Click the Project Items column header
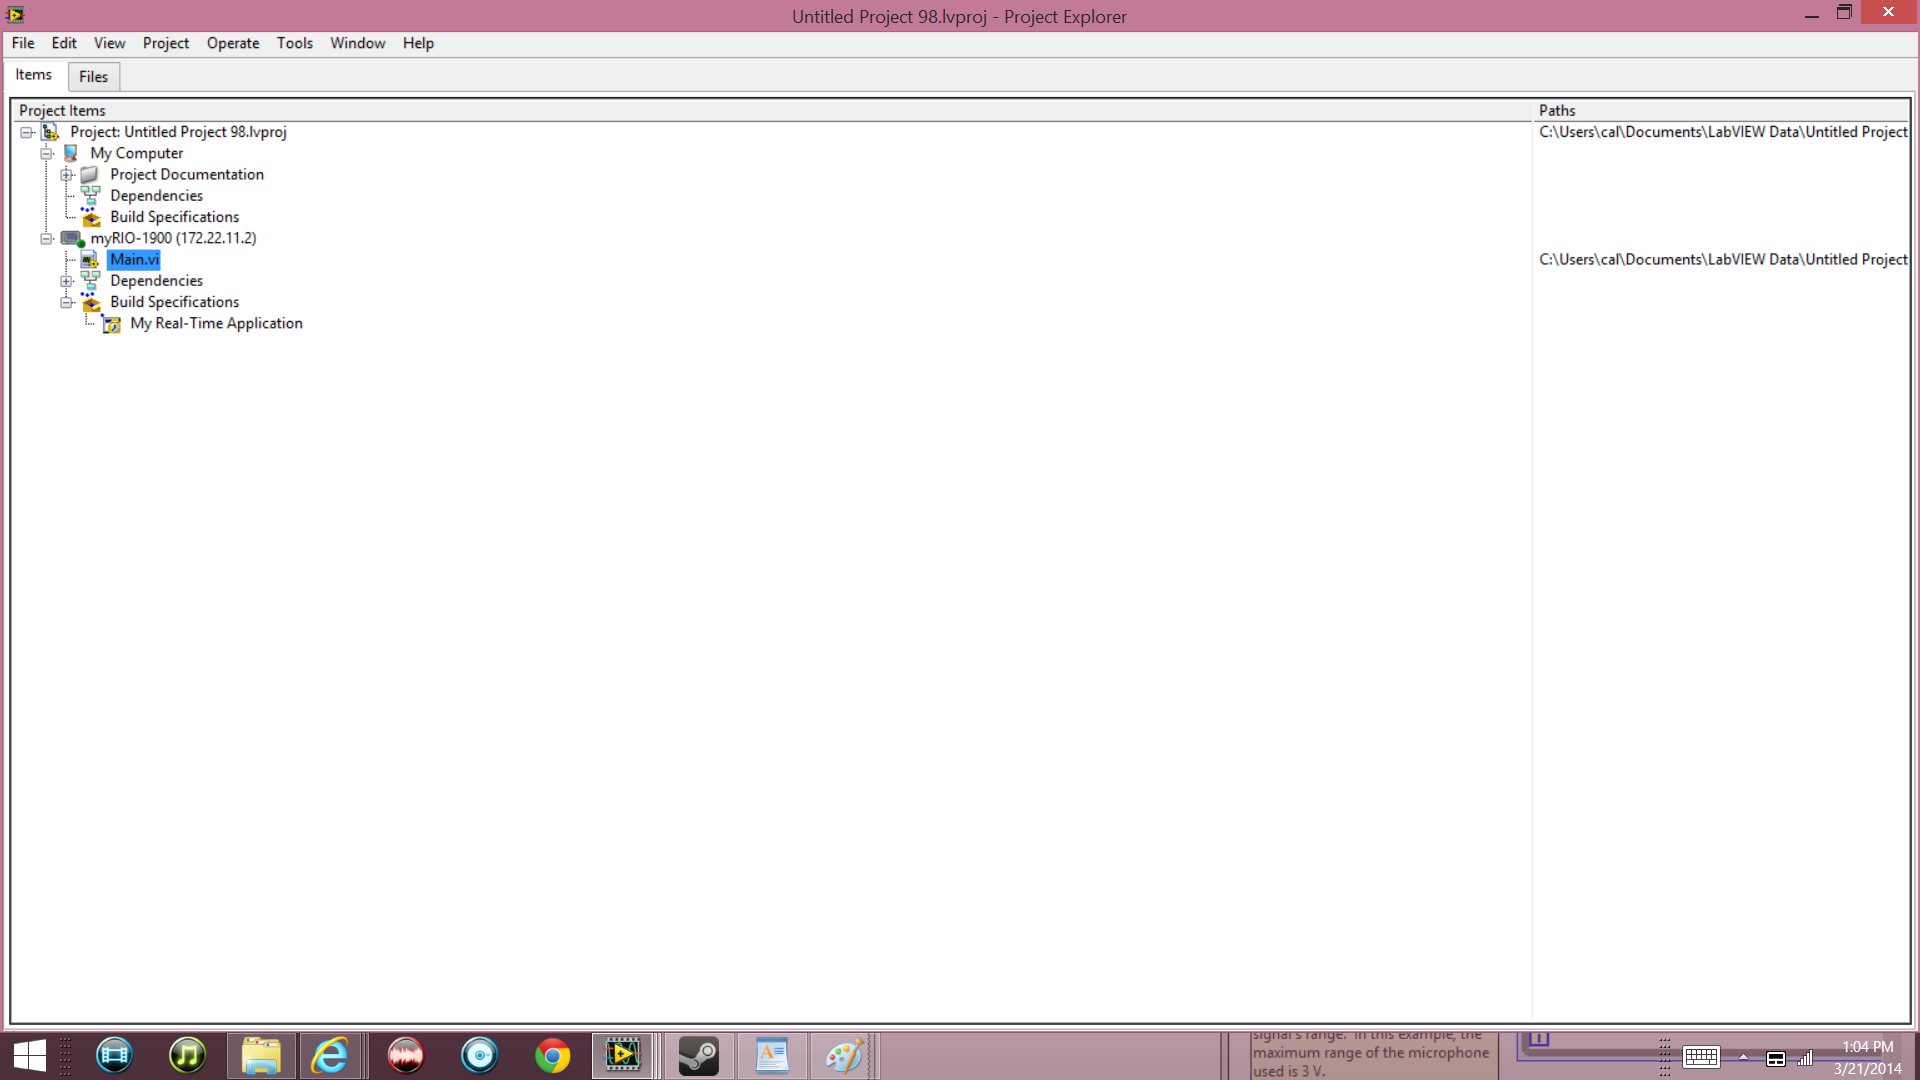 (771, 110)
